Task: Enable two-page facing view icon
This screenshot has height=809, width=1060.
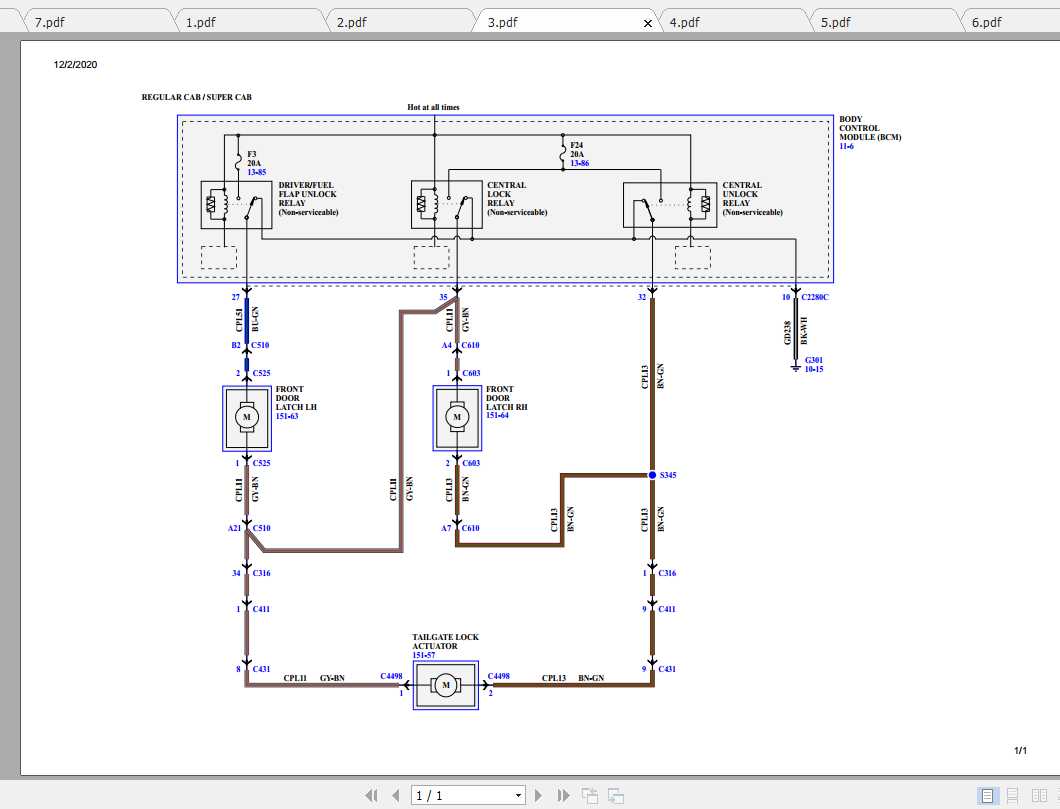Action: (x=1040, y=795)
